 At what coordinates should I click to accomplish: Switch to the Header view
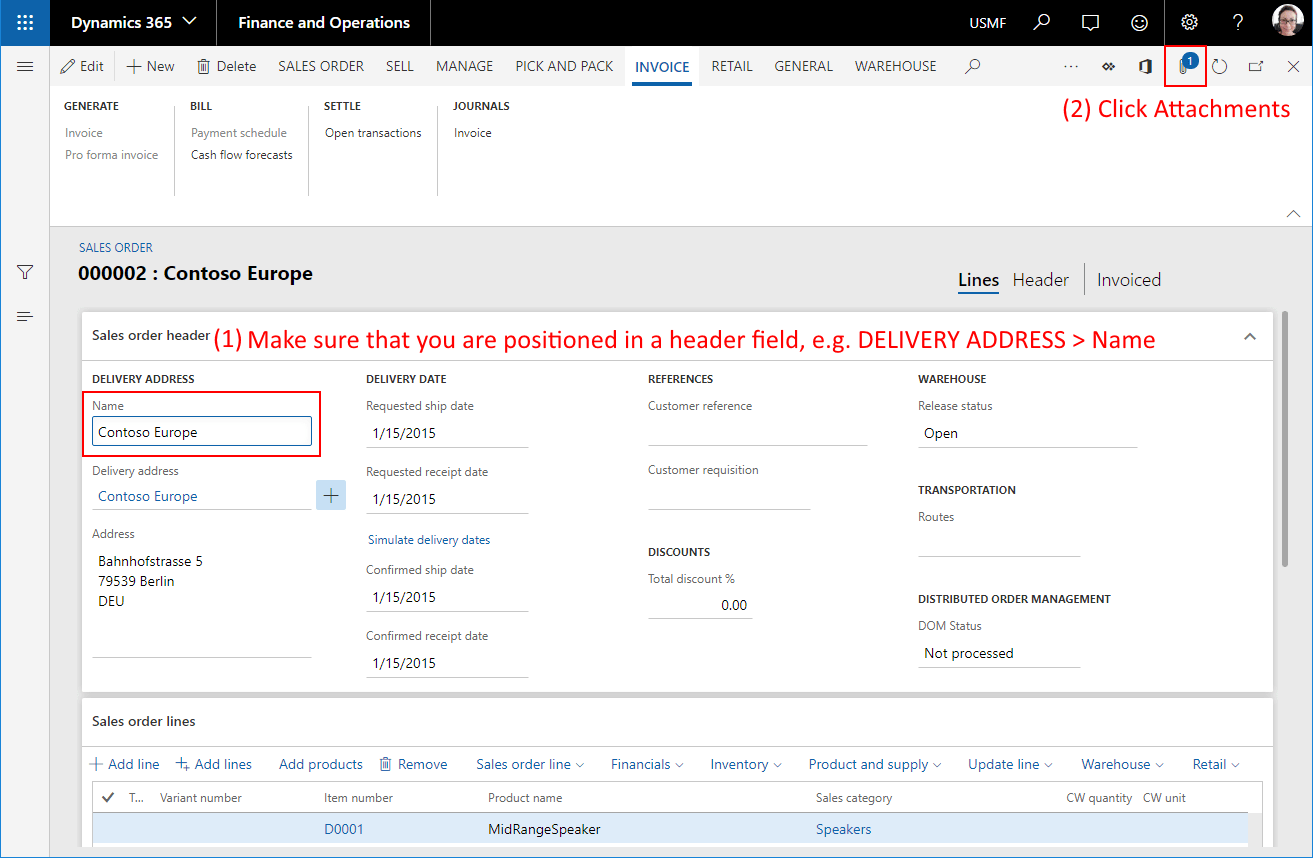1041,280
